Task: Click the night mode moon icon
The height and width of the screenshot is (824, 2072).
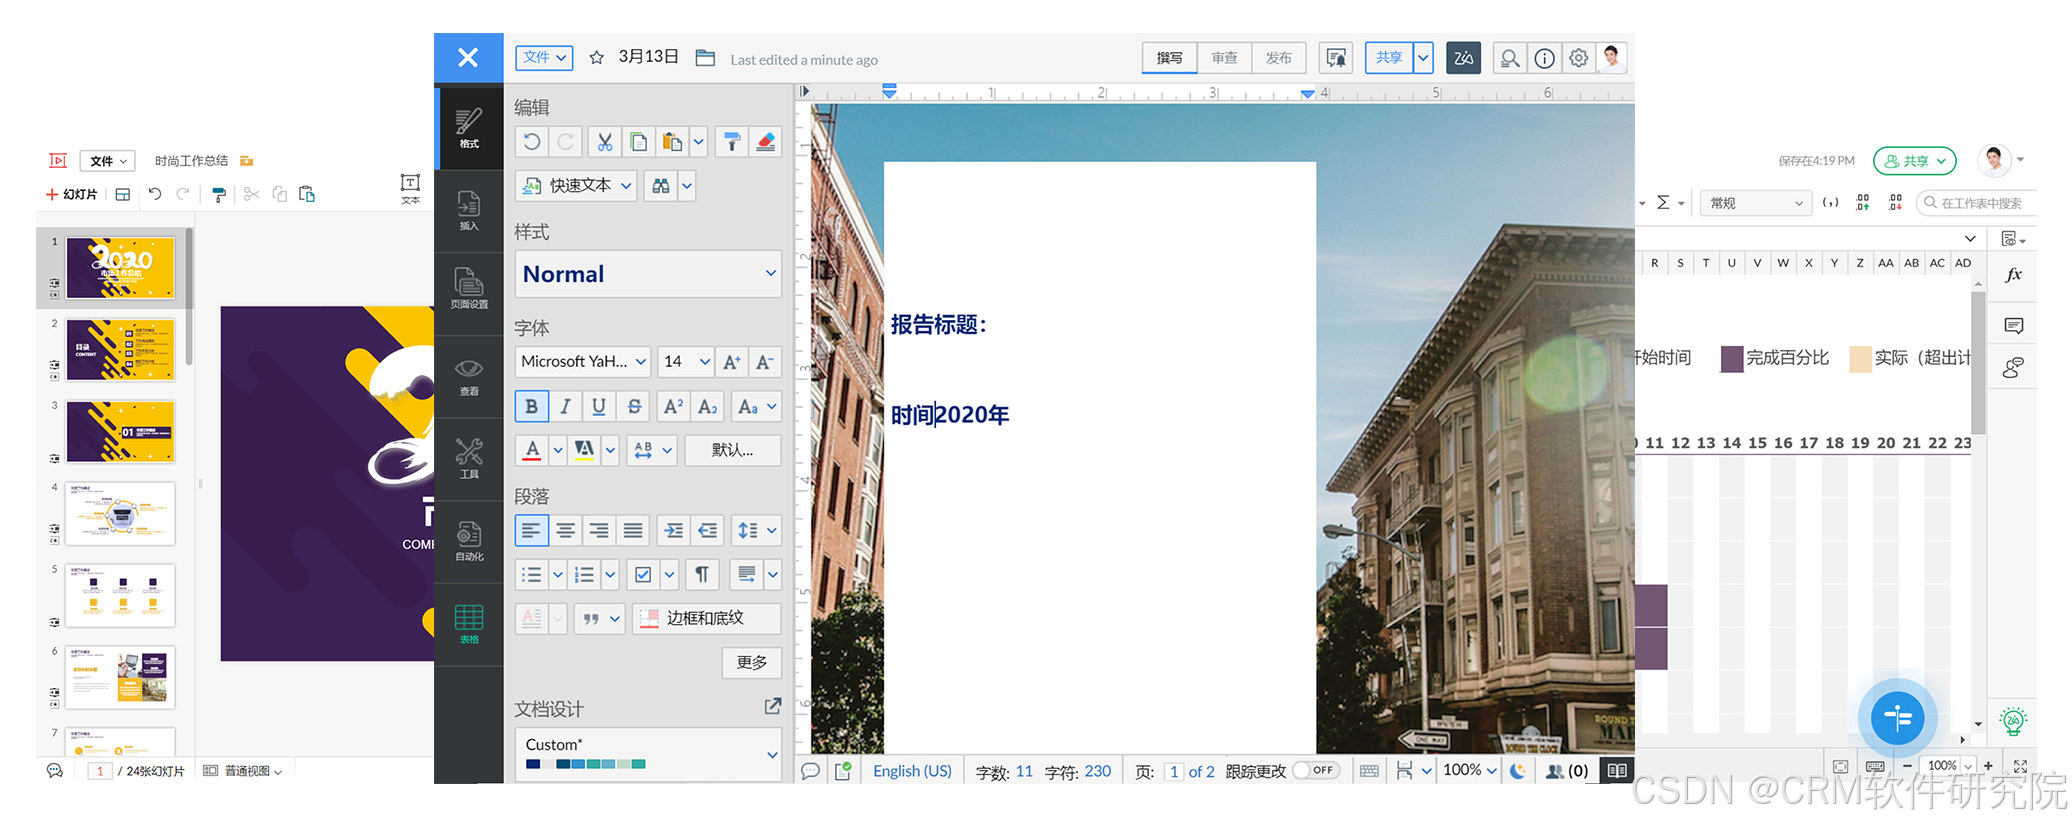Action: coord(1518,771)
